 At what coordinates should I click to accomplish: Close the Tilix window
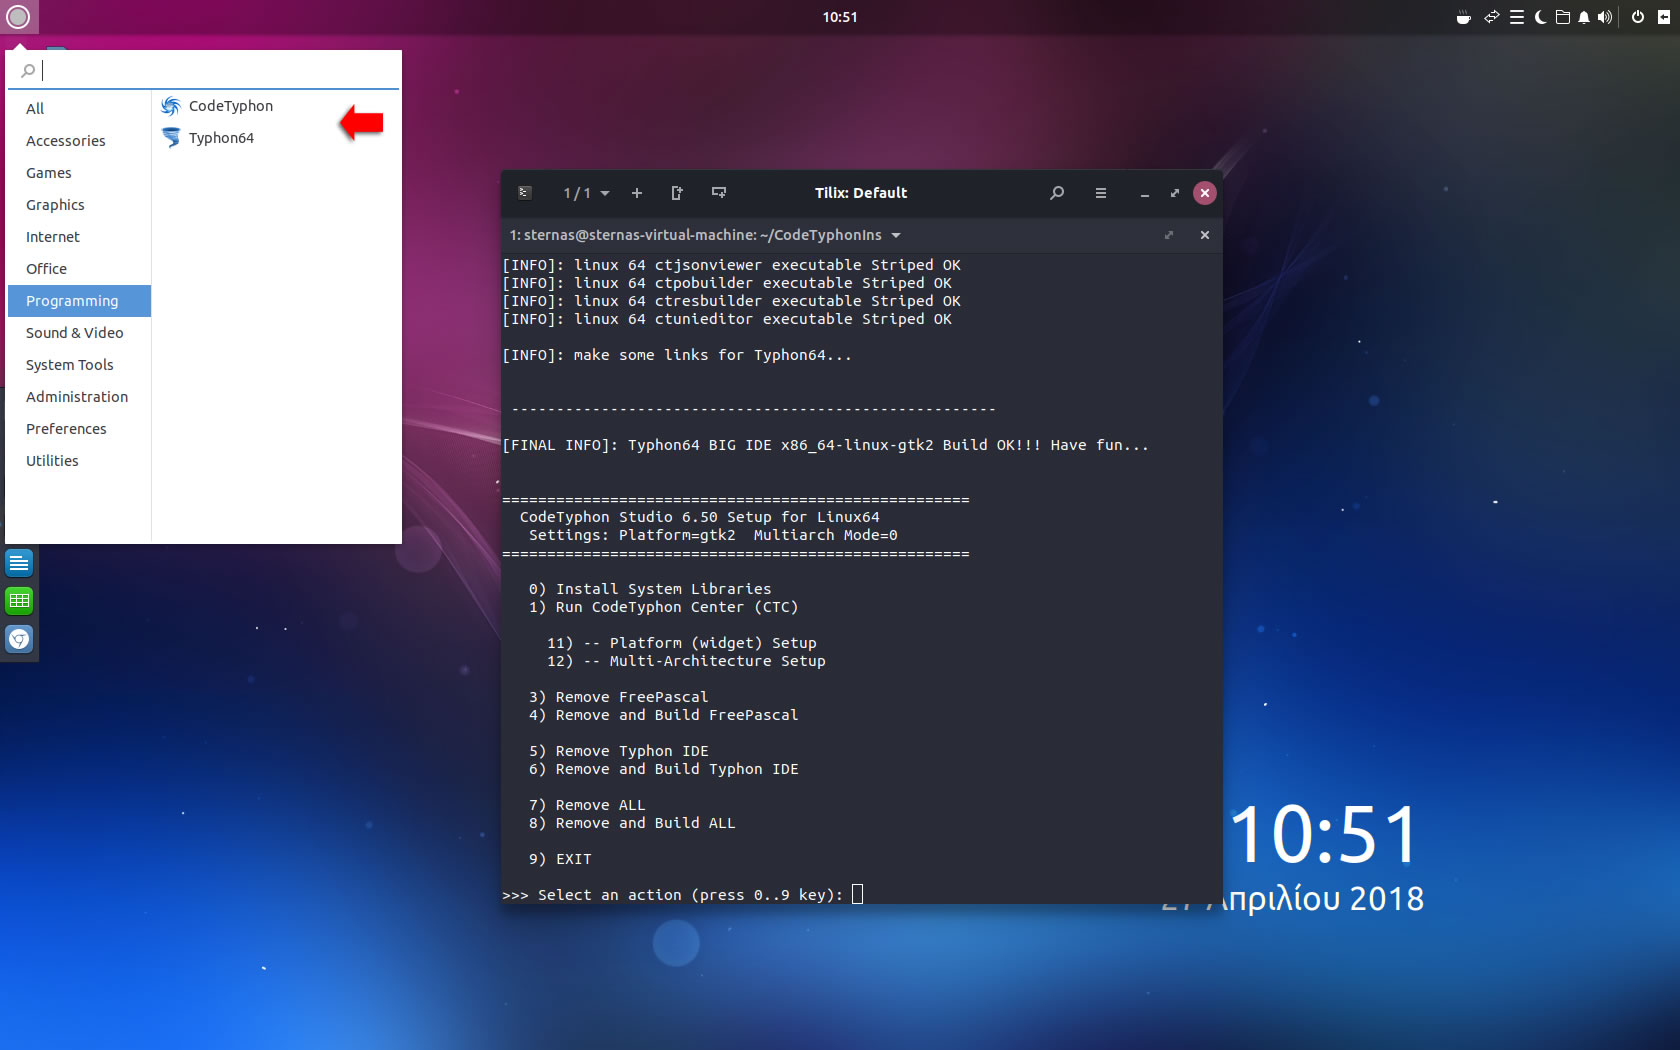pyautogui.click(x=1205, y=193)
